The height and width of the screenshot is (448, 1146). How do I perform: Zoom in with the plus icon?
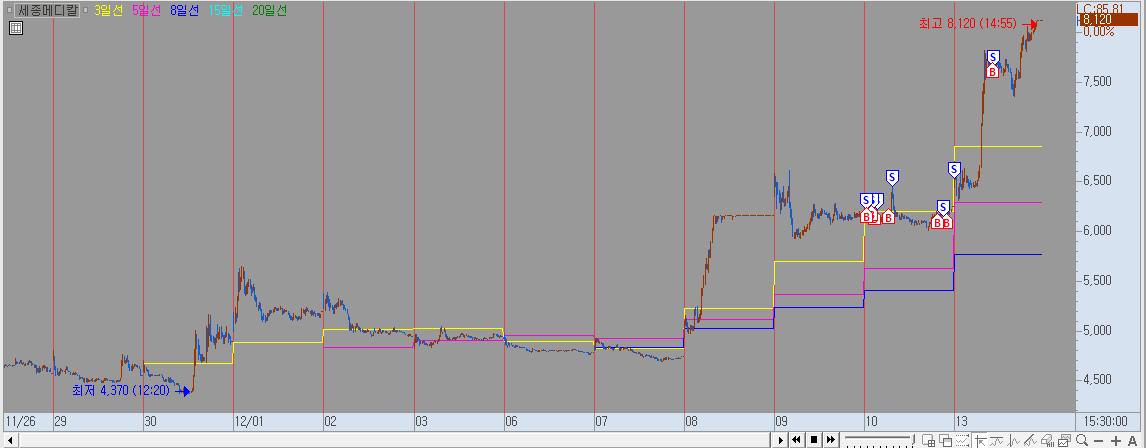(x=1116, y=441)
